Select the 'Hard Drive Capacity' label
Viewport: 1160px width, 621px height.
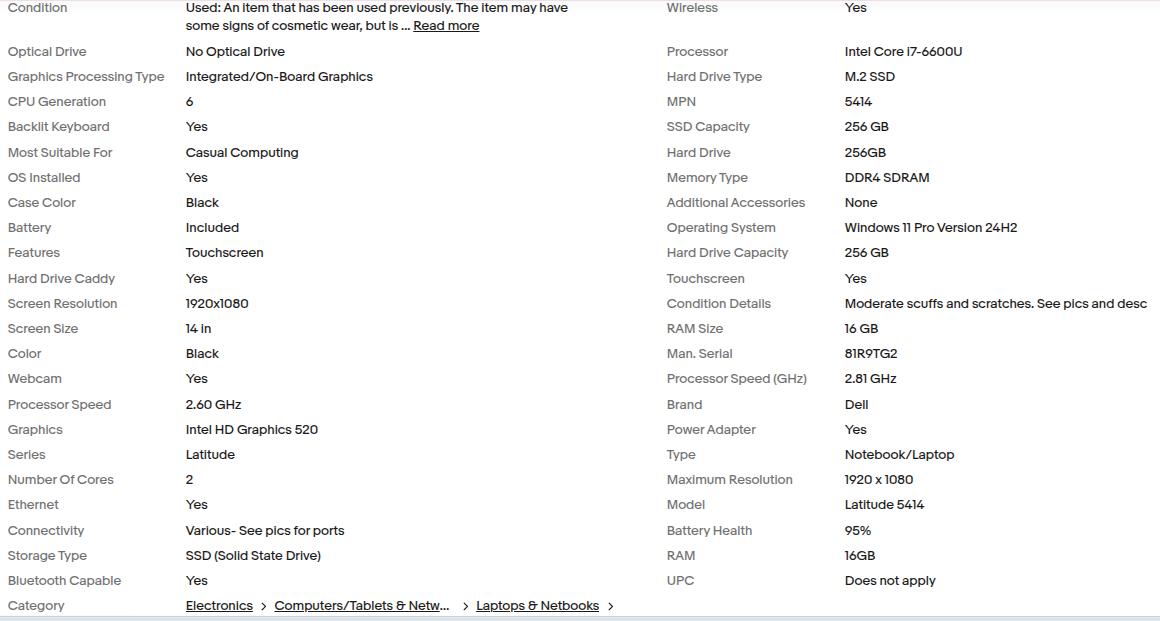[727, 253]
